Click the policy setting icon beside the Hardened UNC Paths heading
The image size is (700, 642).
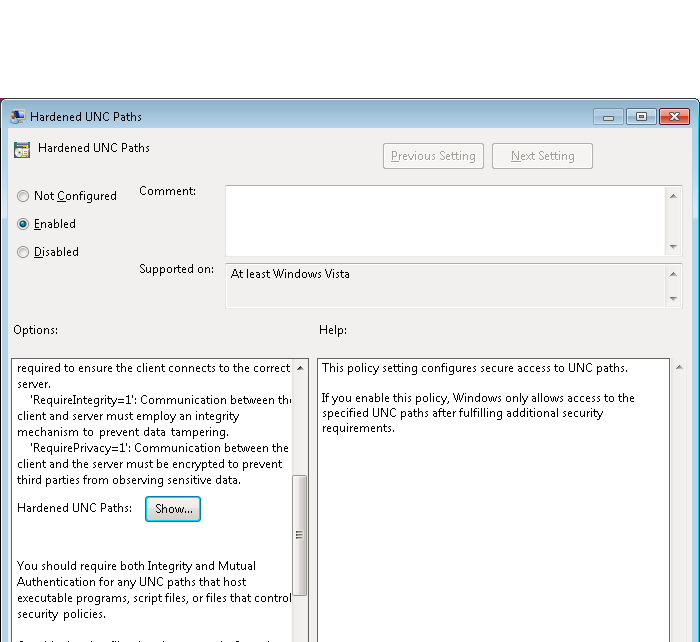(x=22, y=150)
